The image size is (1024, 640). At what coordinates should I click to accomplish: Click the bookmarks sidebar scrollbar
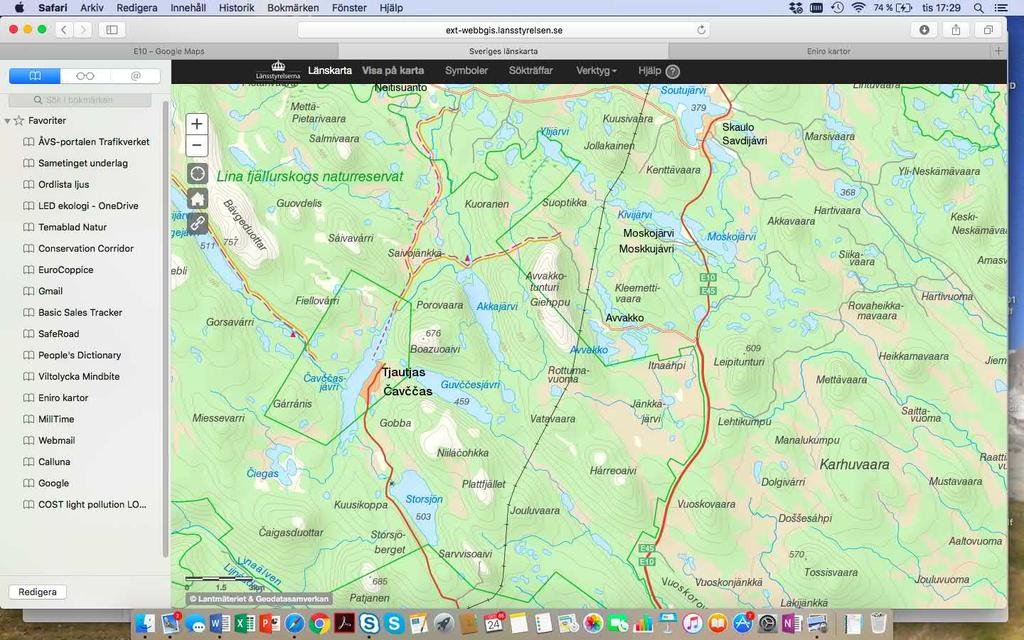pyautogui.click(x=165, y=328)
